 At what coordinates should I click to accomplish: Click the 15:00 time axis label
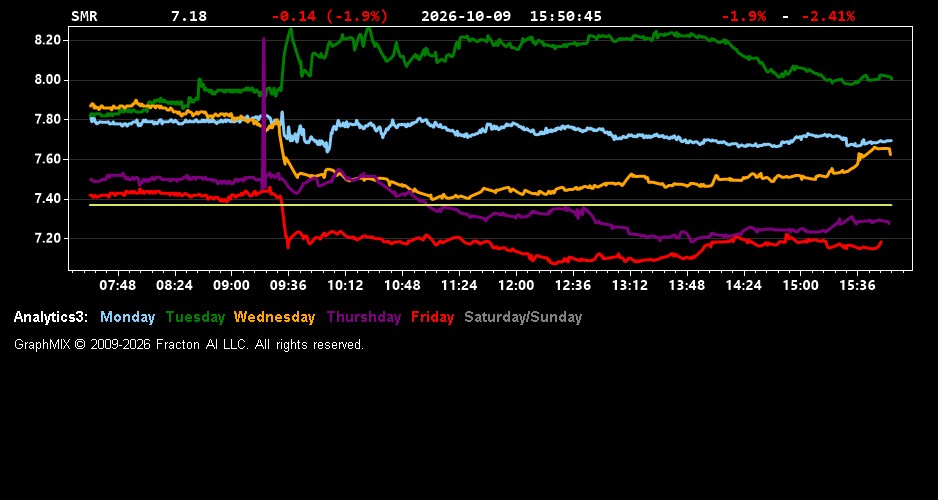[800, 285]
